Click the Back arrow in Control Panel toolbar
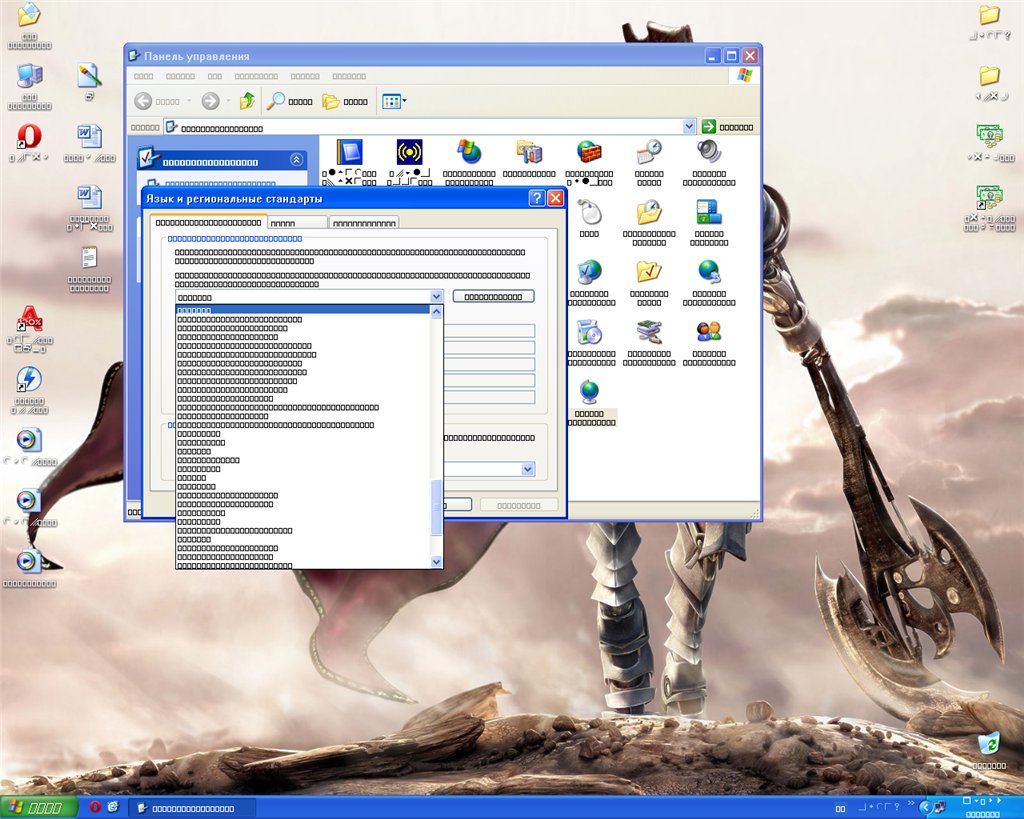The height and width of the screenshot is (819, 1024). click(143, 101)
